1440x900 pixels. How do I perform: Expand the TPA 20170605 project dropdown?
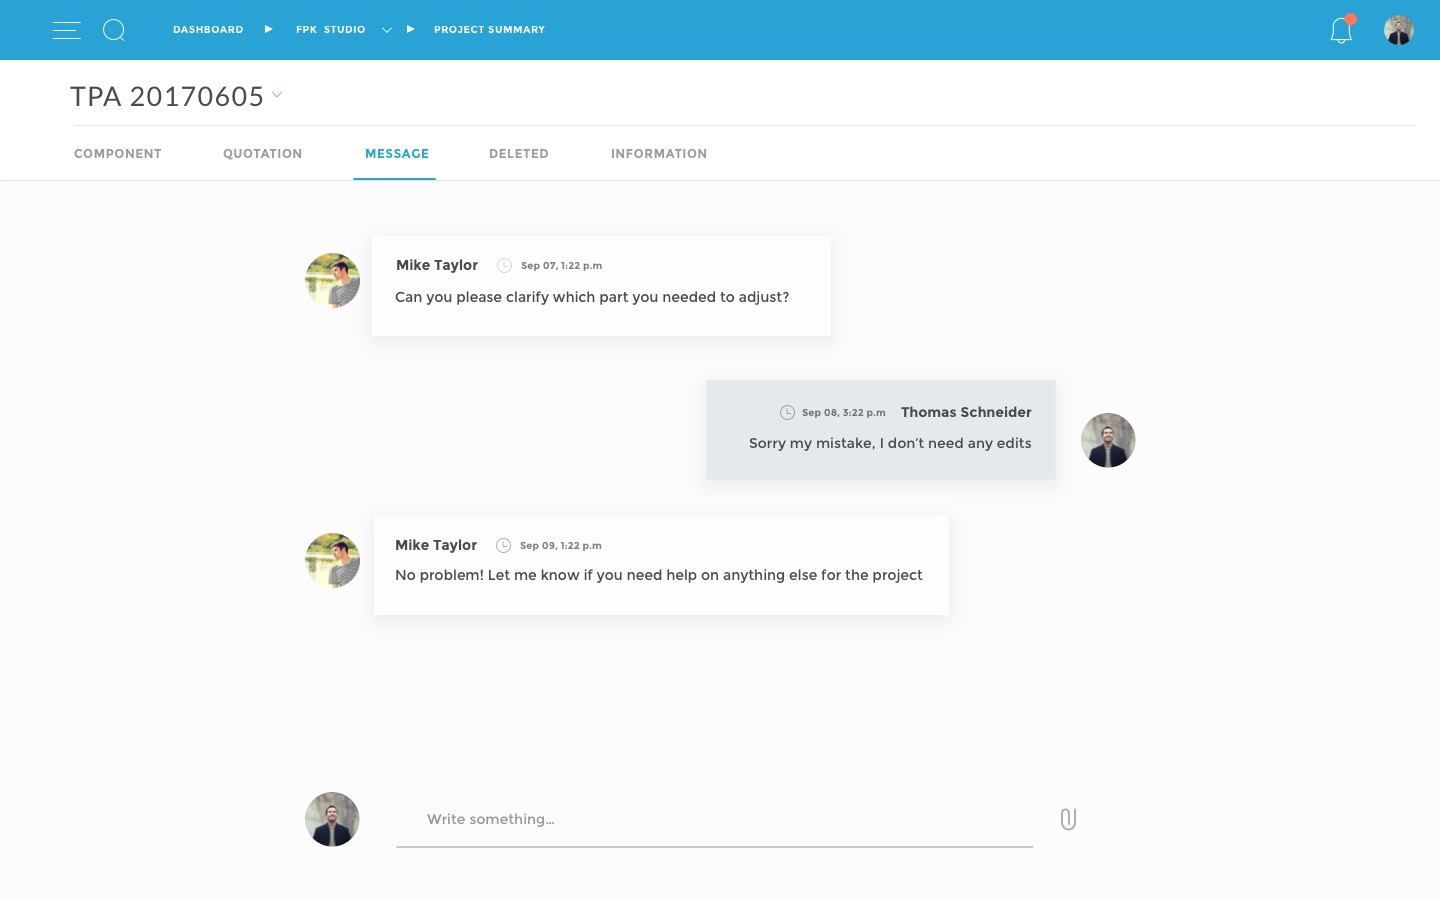[x=277, y=95]
